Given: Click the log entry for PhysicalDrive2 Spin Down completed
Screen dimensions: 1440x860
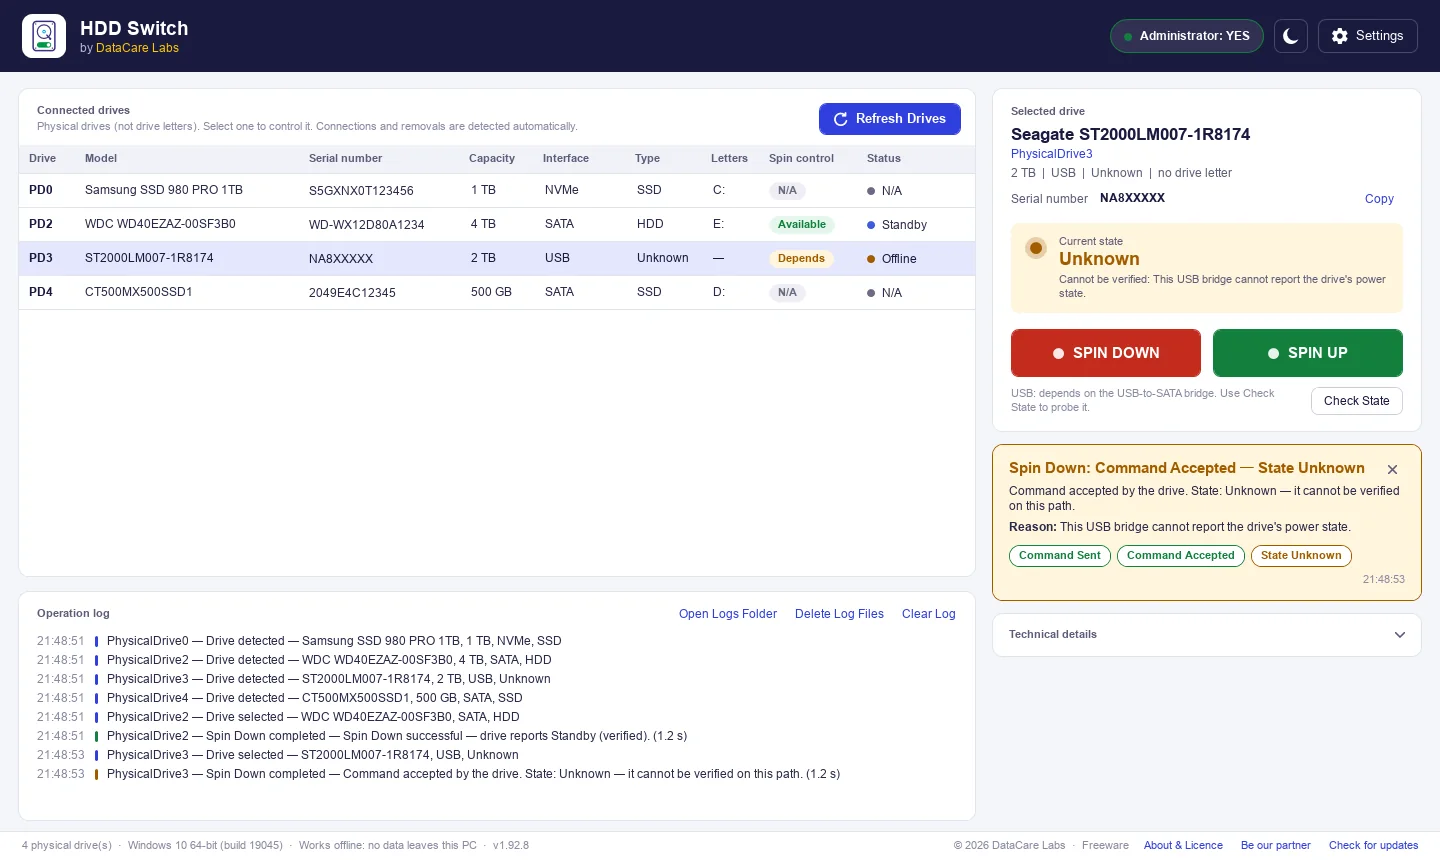Looking at the screenshot, I should pyautogui.click(x=362, y=736).
